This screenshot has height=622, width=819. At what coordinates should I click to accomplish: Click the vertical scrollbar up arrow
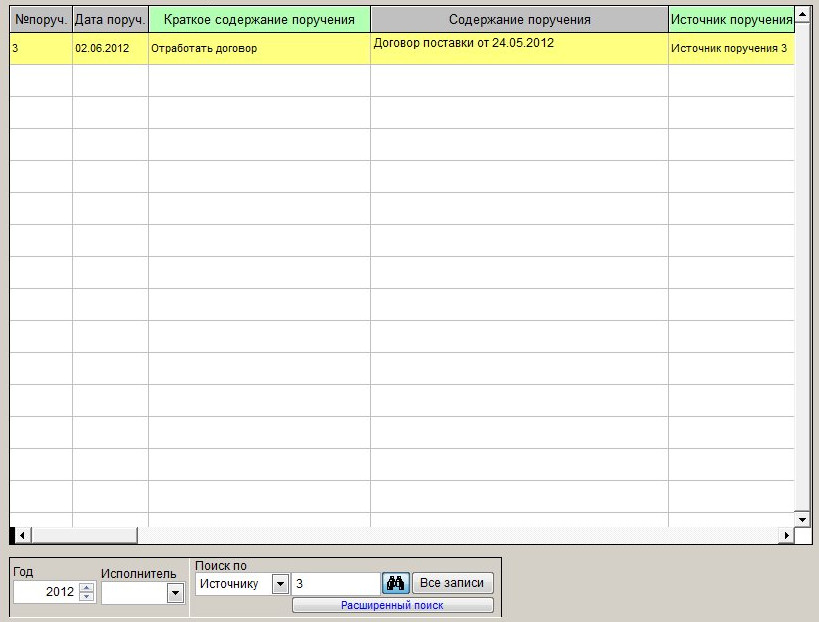pos(803,14)
